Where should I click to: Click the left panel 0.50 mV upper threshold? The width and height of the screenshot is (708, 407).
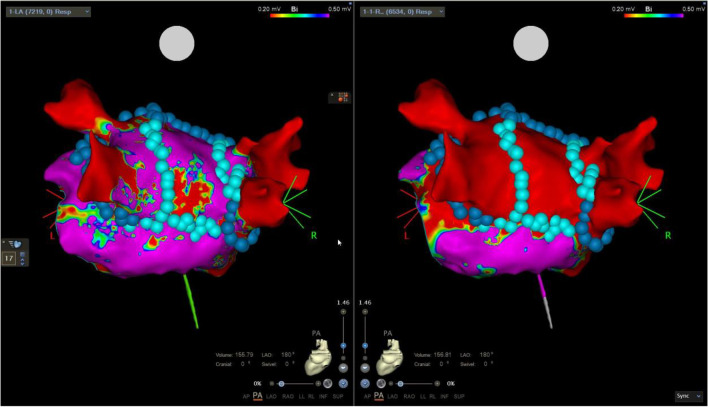[340, 9]
